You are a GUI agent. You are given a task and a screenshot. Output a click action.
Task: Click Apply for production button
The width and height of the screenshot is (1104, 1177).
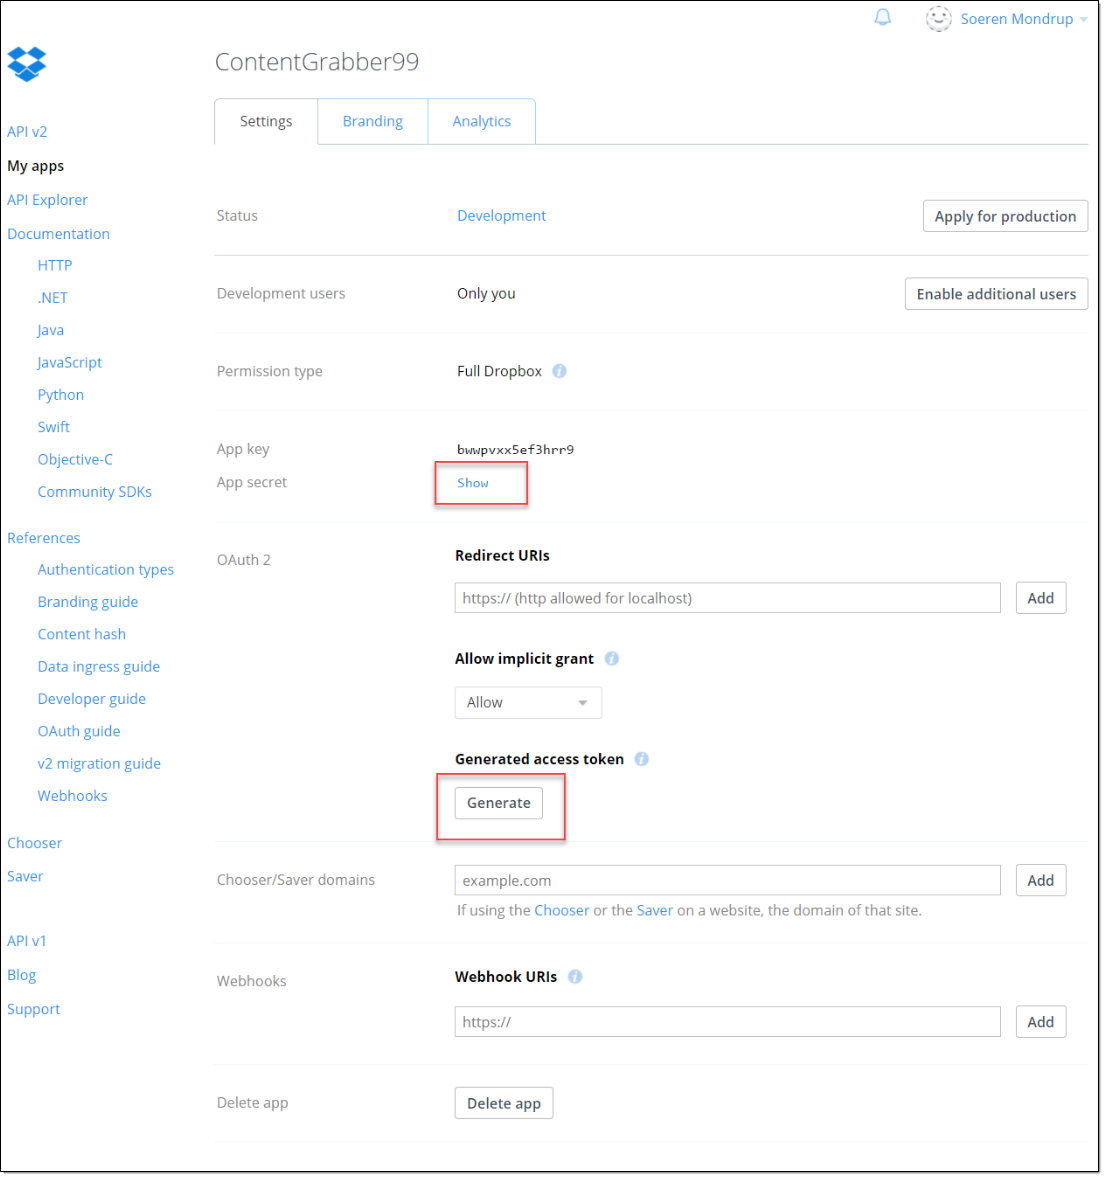1004,216
